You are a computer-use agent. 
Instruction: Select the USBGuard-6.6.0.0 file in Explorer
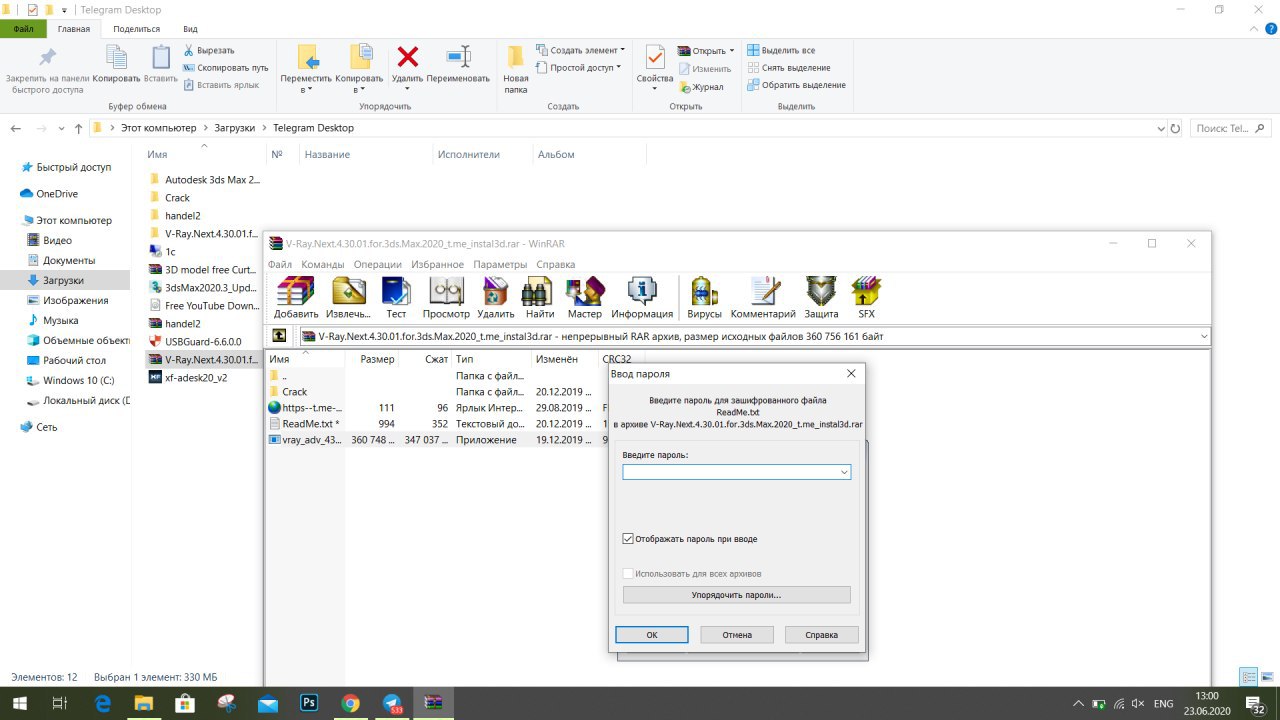pyautogui.click(x=203, y=341)
